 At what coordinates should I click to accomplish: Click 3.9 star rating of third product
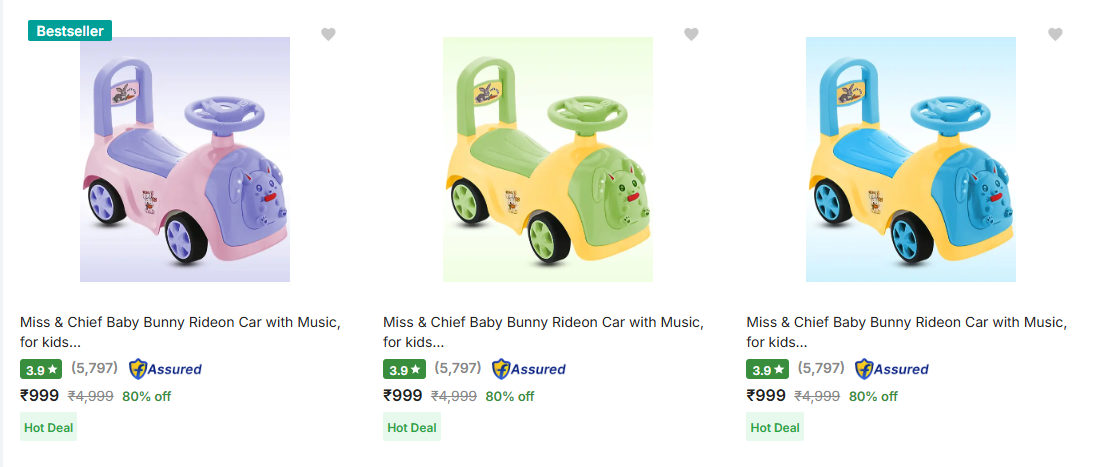coord(768,369)
